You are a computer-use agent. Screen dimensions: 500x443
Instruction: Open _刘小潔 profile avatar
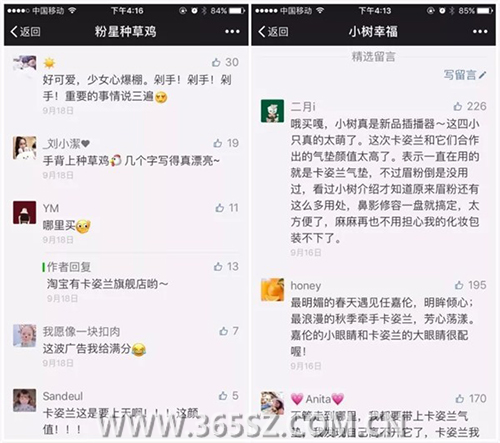point(25,148)
